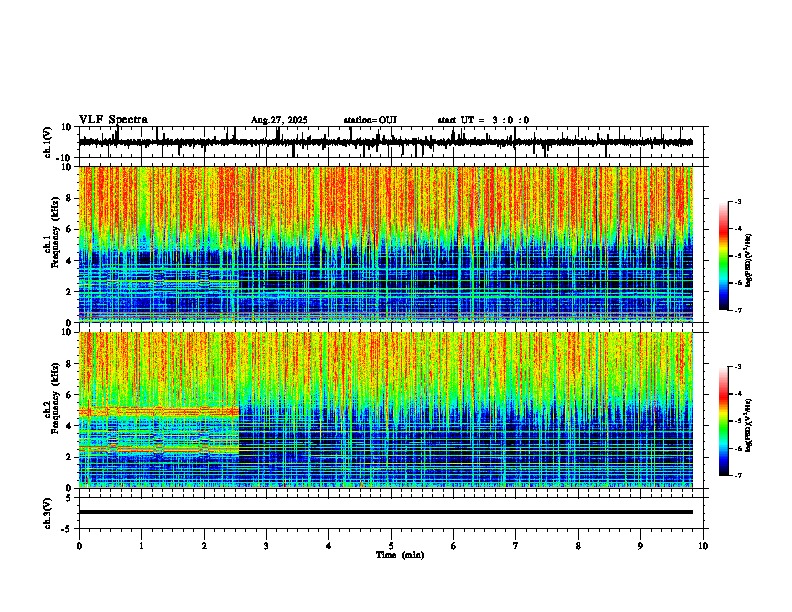Click the 'station=OUI' header text
Image resolution: width=792 pixels, height=612 pixels.
pyautogui.click(x=370, y=120)
